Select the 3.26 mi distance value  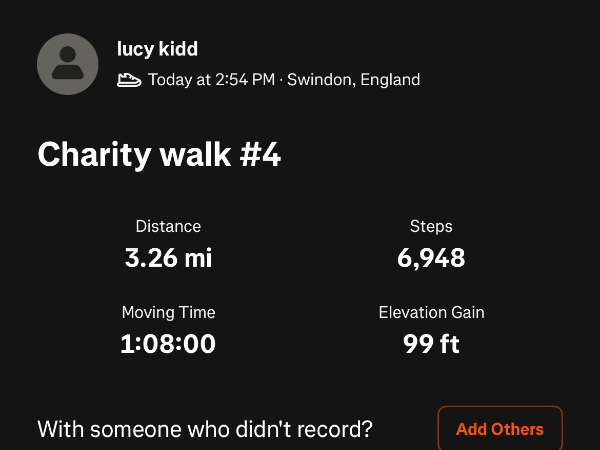tap(168, 258)
